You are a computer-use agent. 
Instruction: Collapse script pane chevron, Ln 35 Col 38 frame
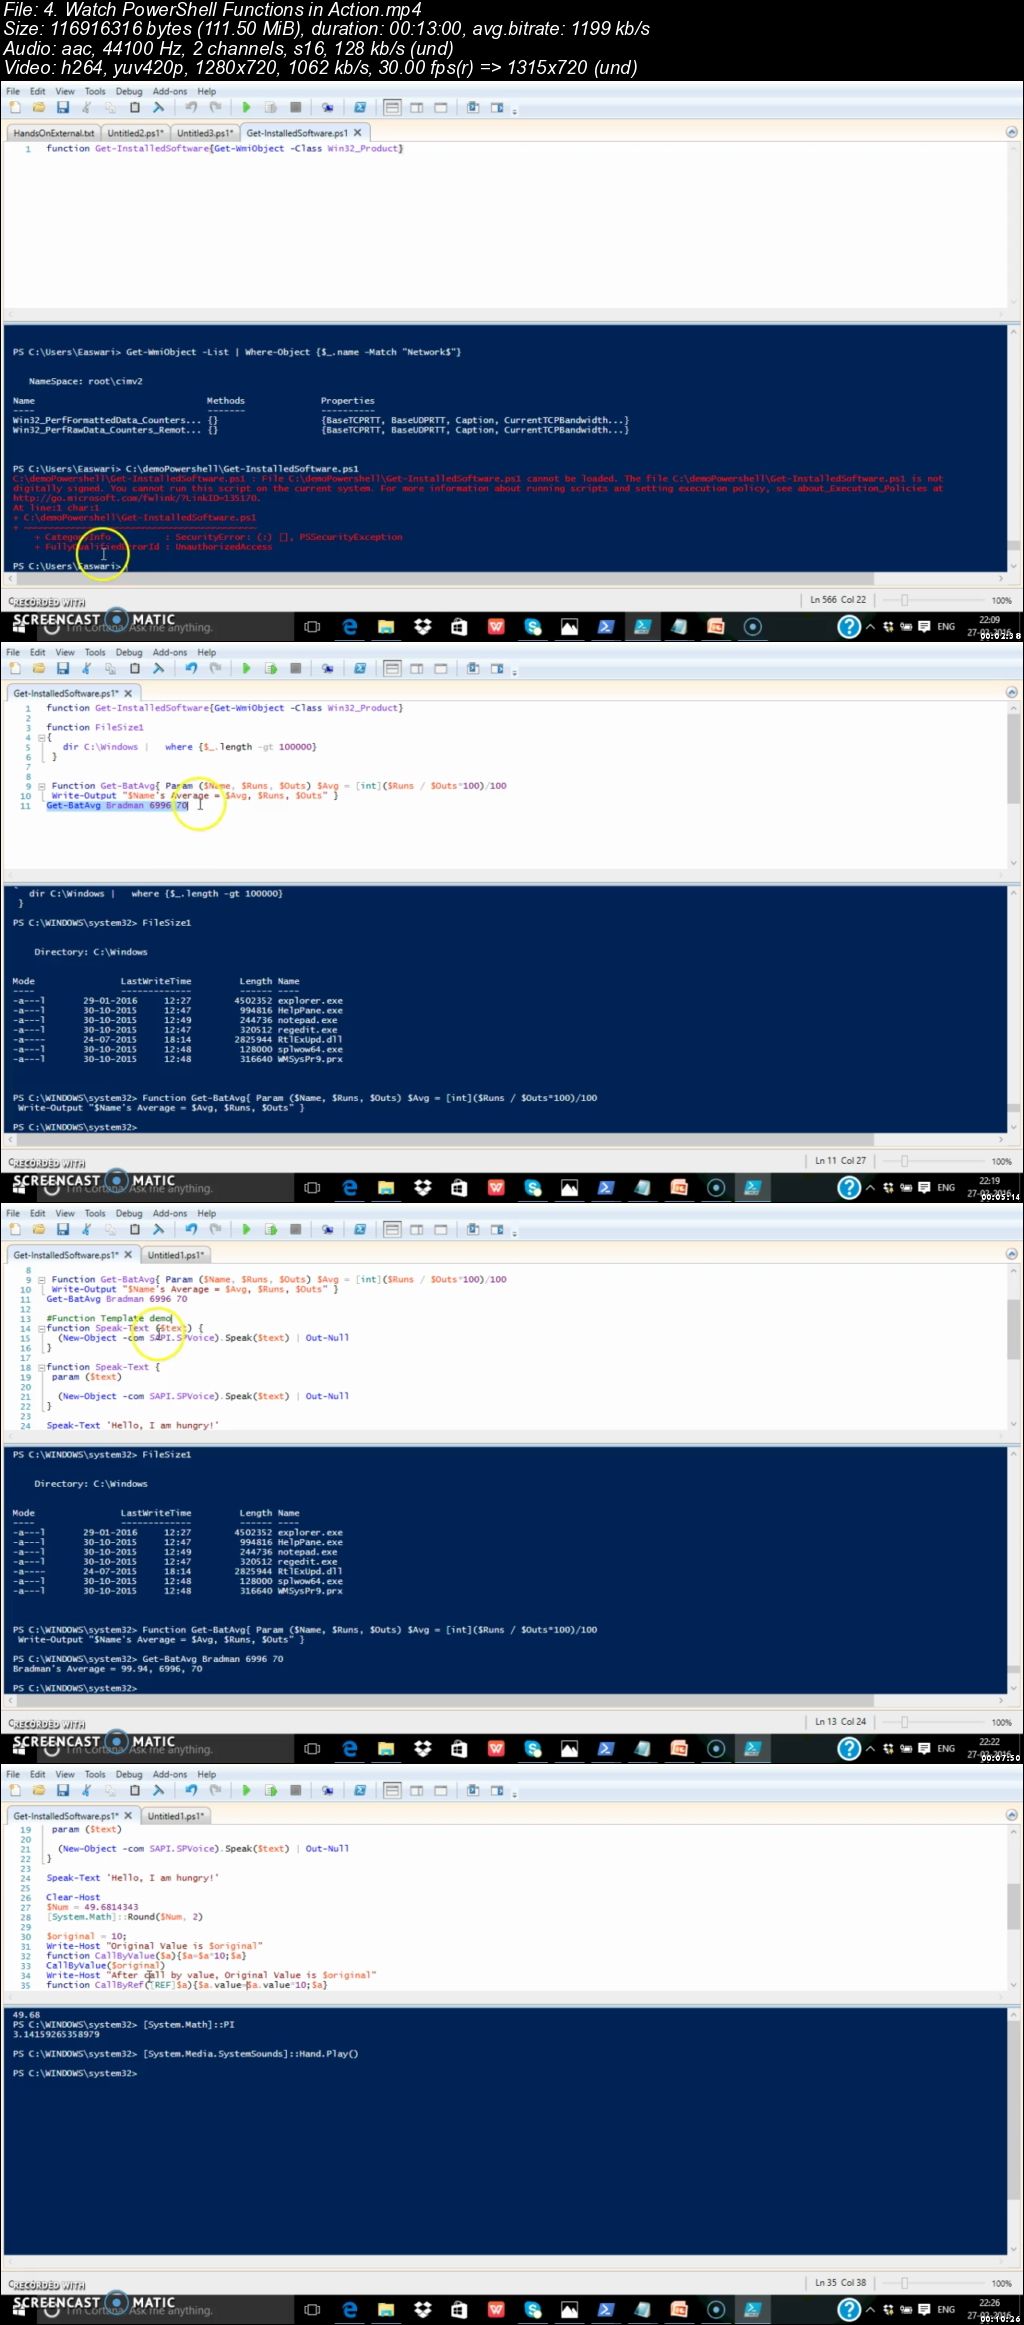point(1011,1814)
